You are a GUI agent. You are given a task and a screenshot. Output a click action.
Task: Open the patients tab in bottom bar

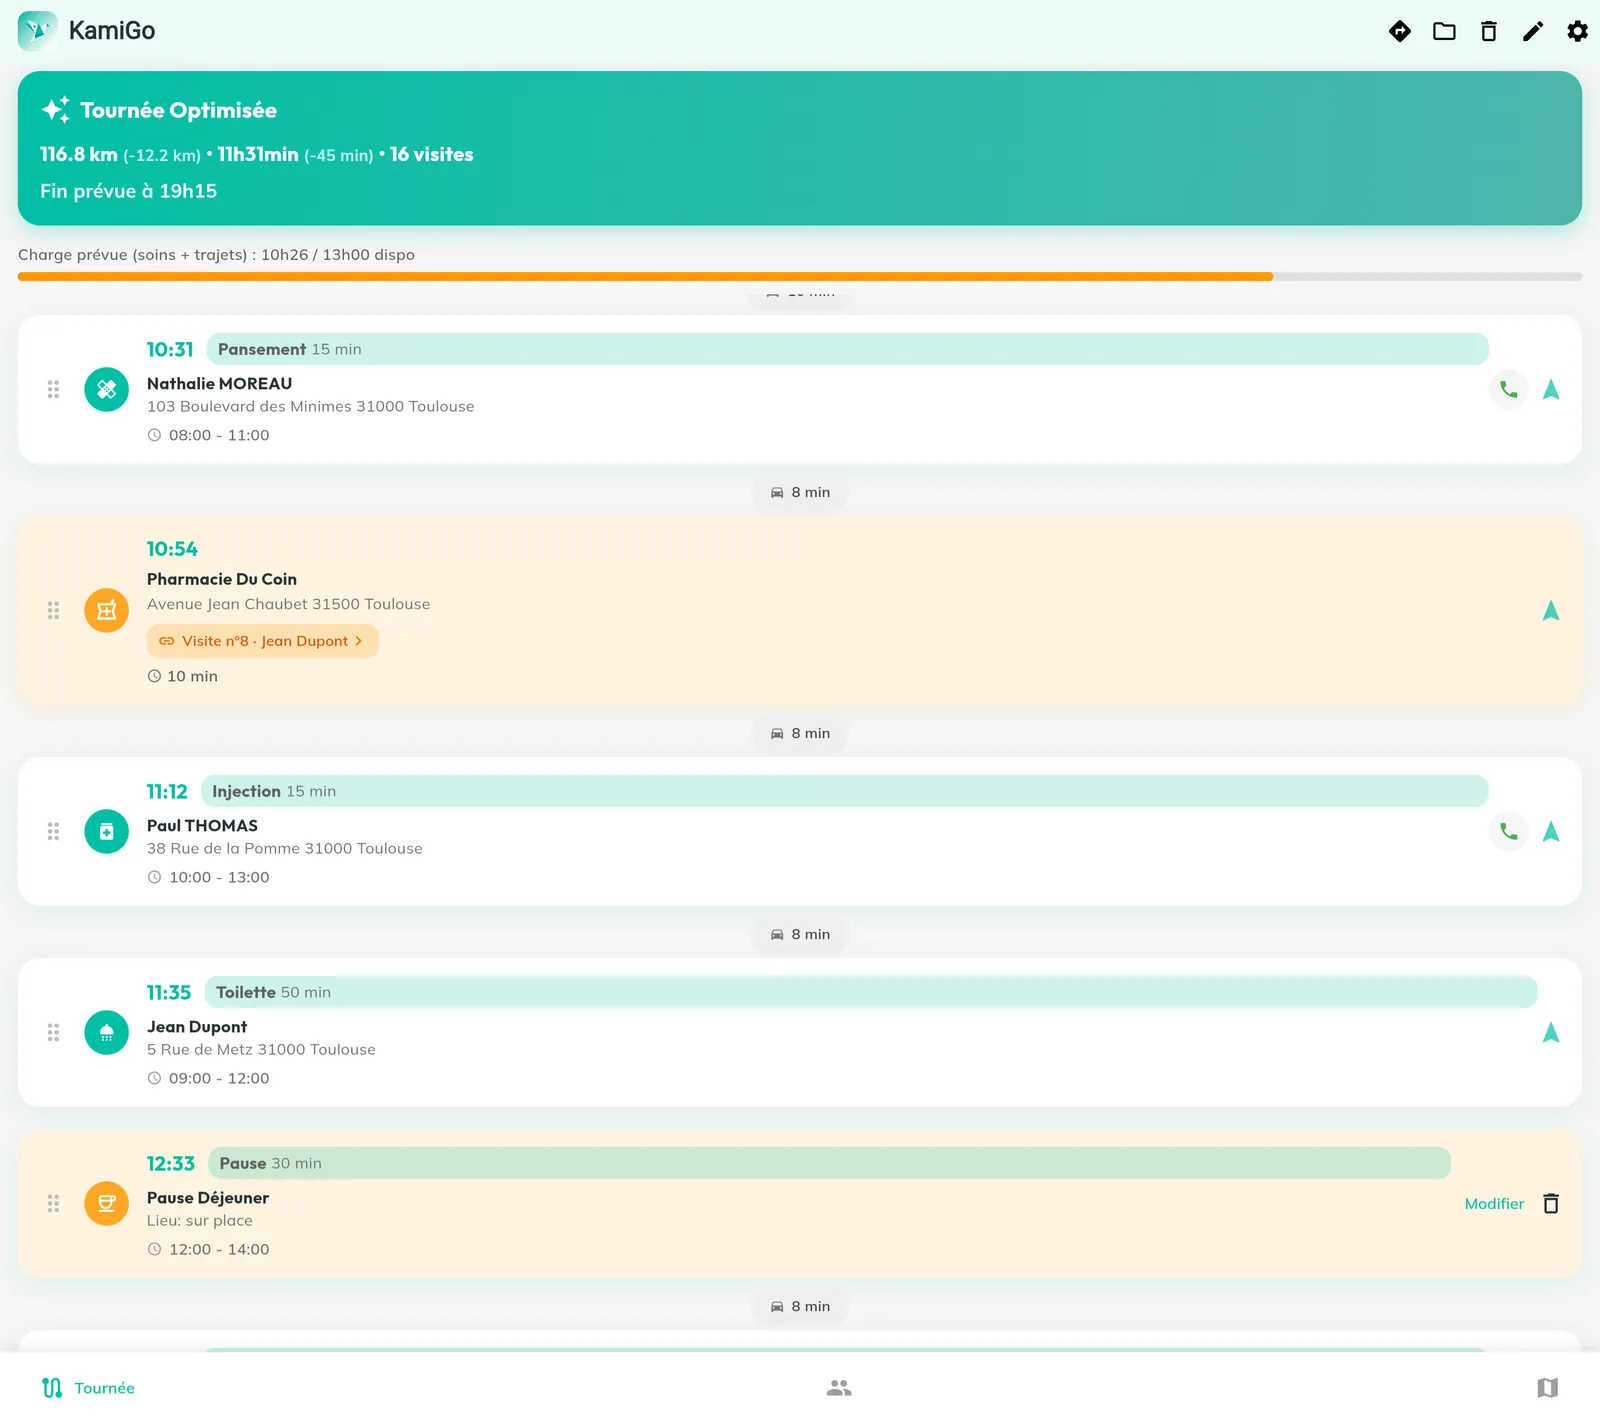click(x=839, y=1388)
